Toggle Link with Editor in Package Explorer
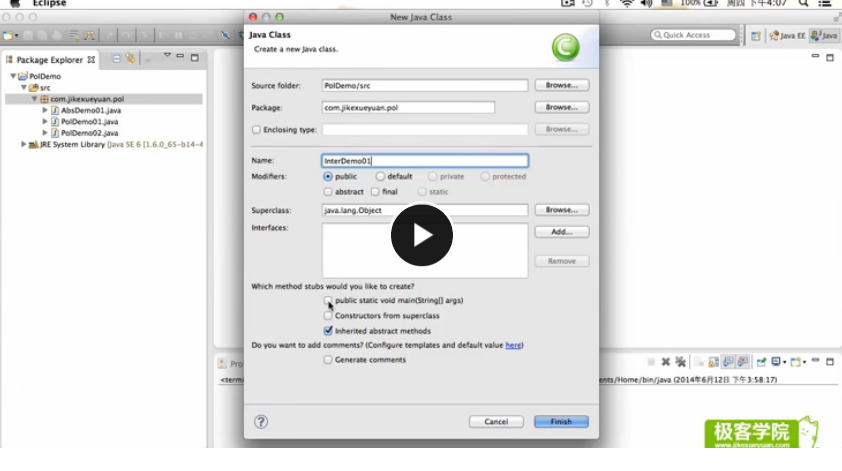The width and height of the screenshot is (842, 471). 130,58
